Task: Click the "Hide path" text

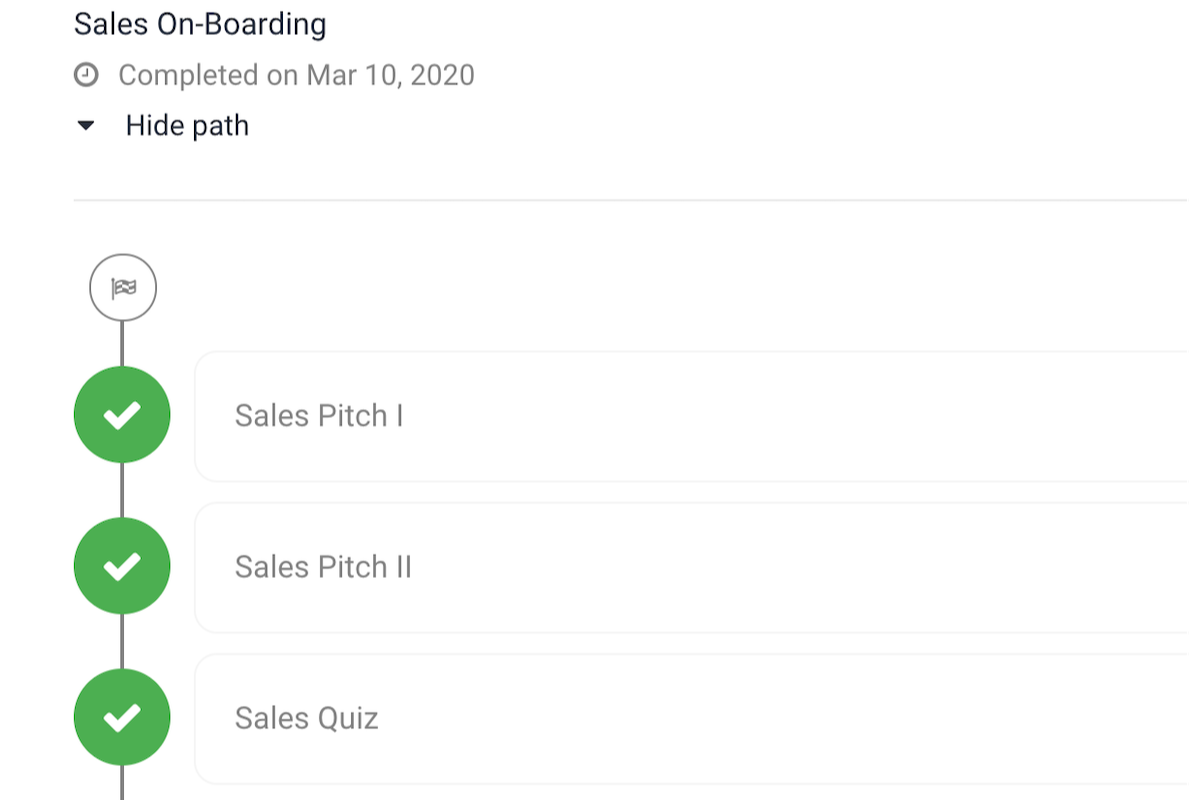Action: [187, 126]
